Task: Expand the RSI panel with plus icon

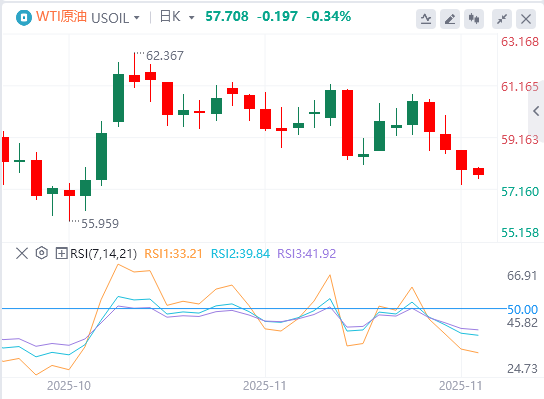Action: (61, 253)
